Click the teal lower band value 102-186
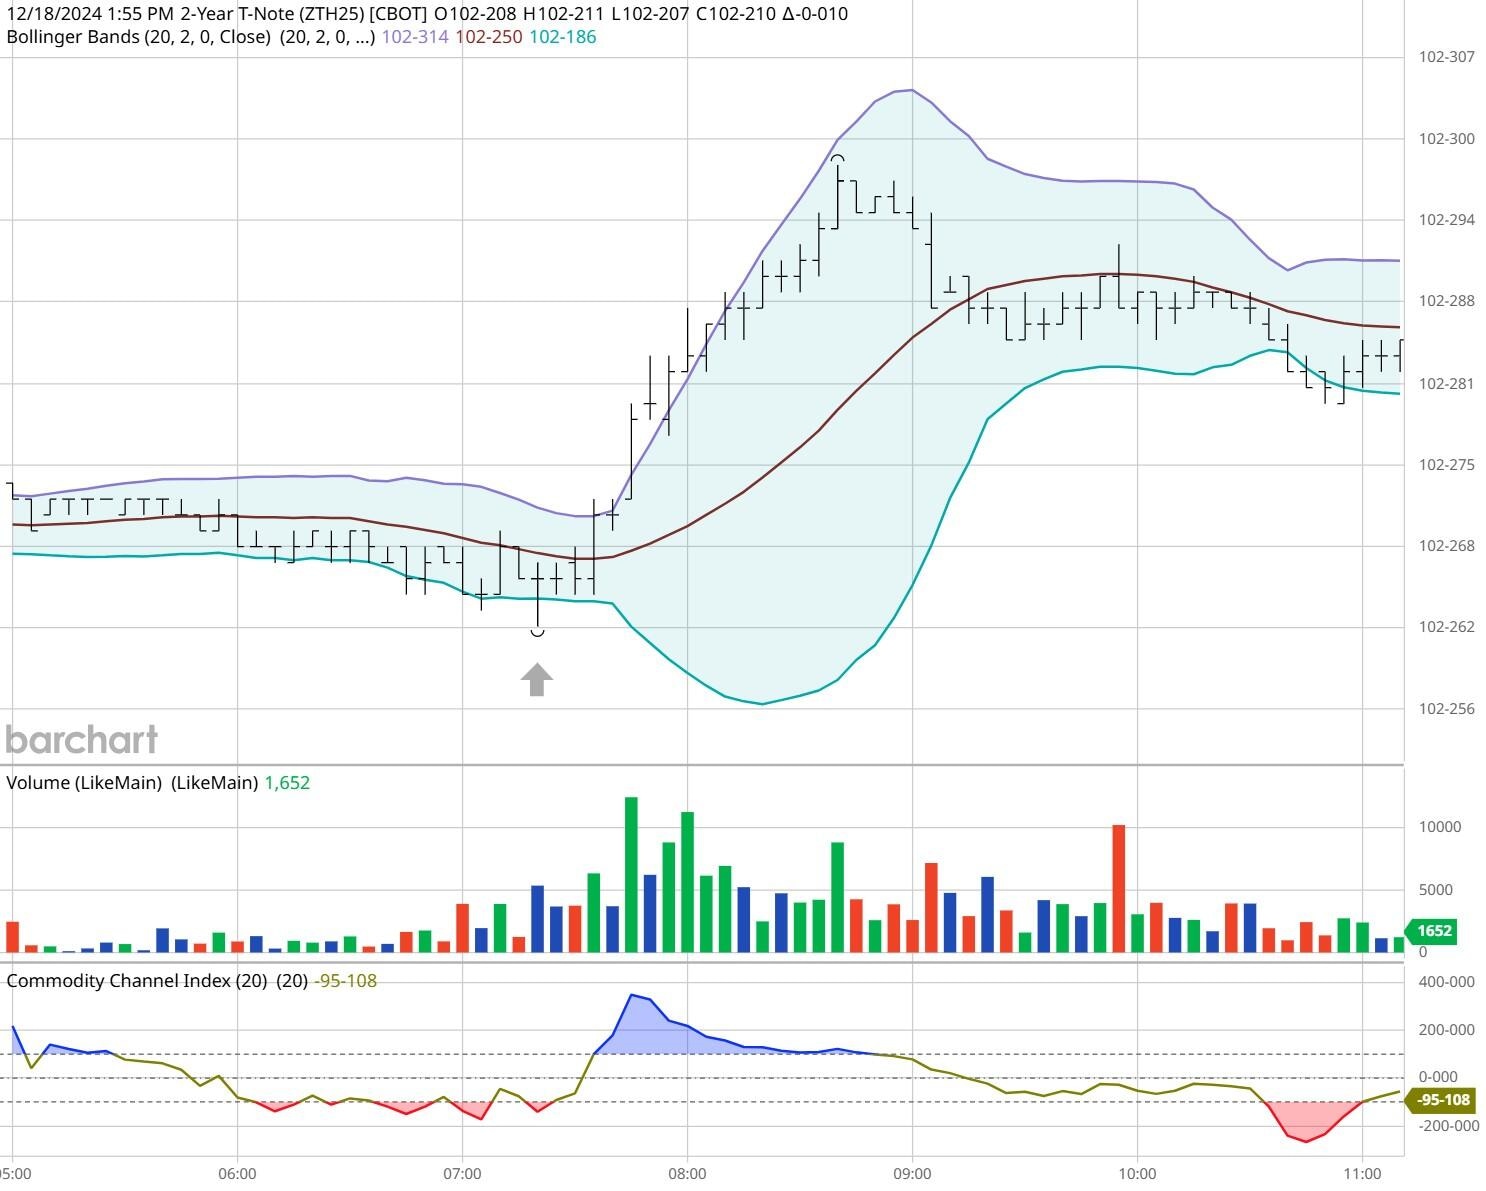The image size is (1486, 1191). pos(562,37)
